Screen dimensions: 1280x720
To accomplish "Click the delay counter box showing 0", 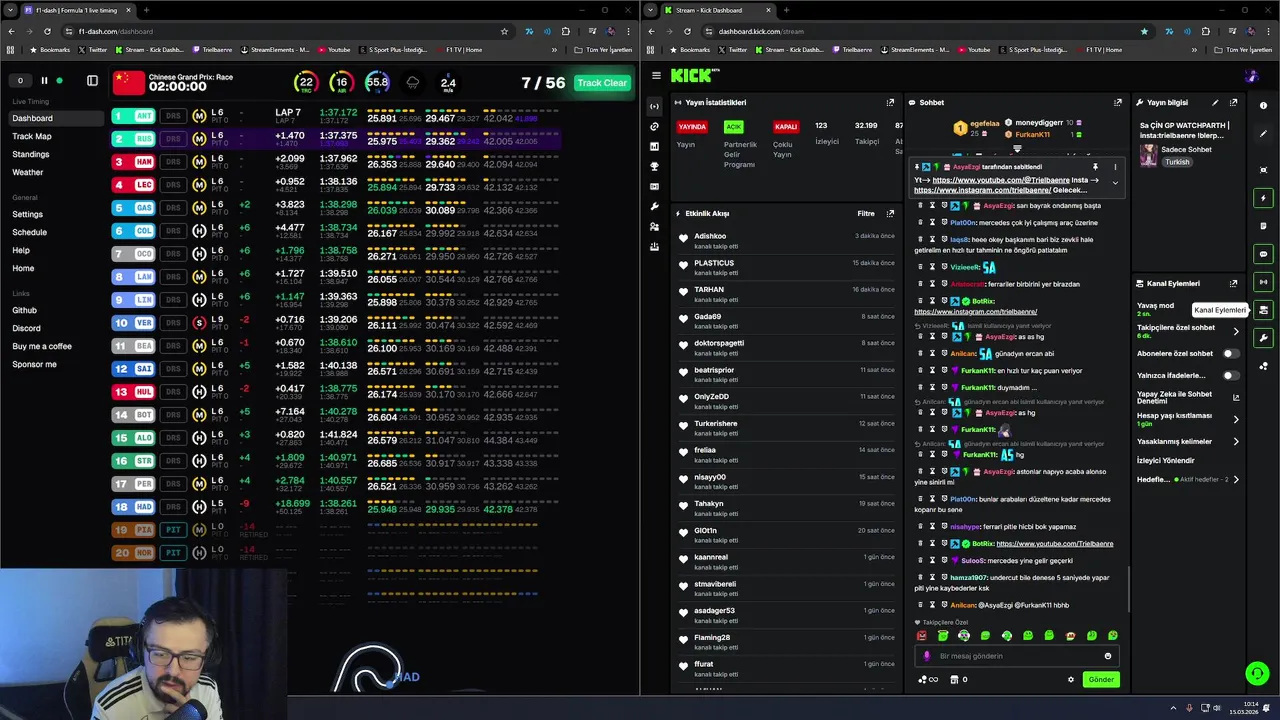I will point(20,81).
